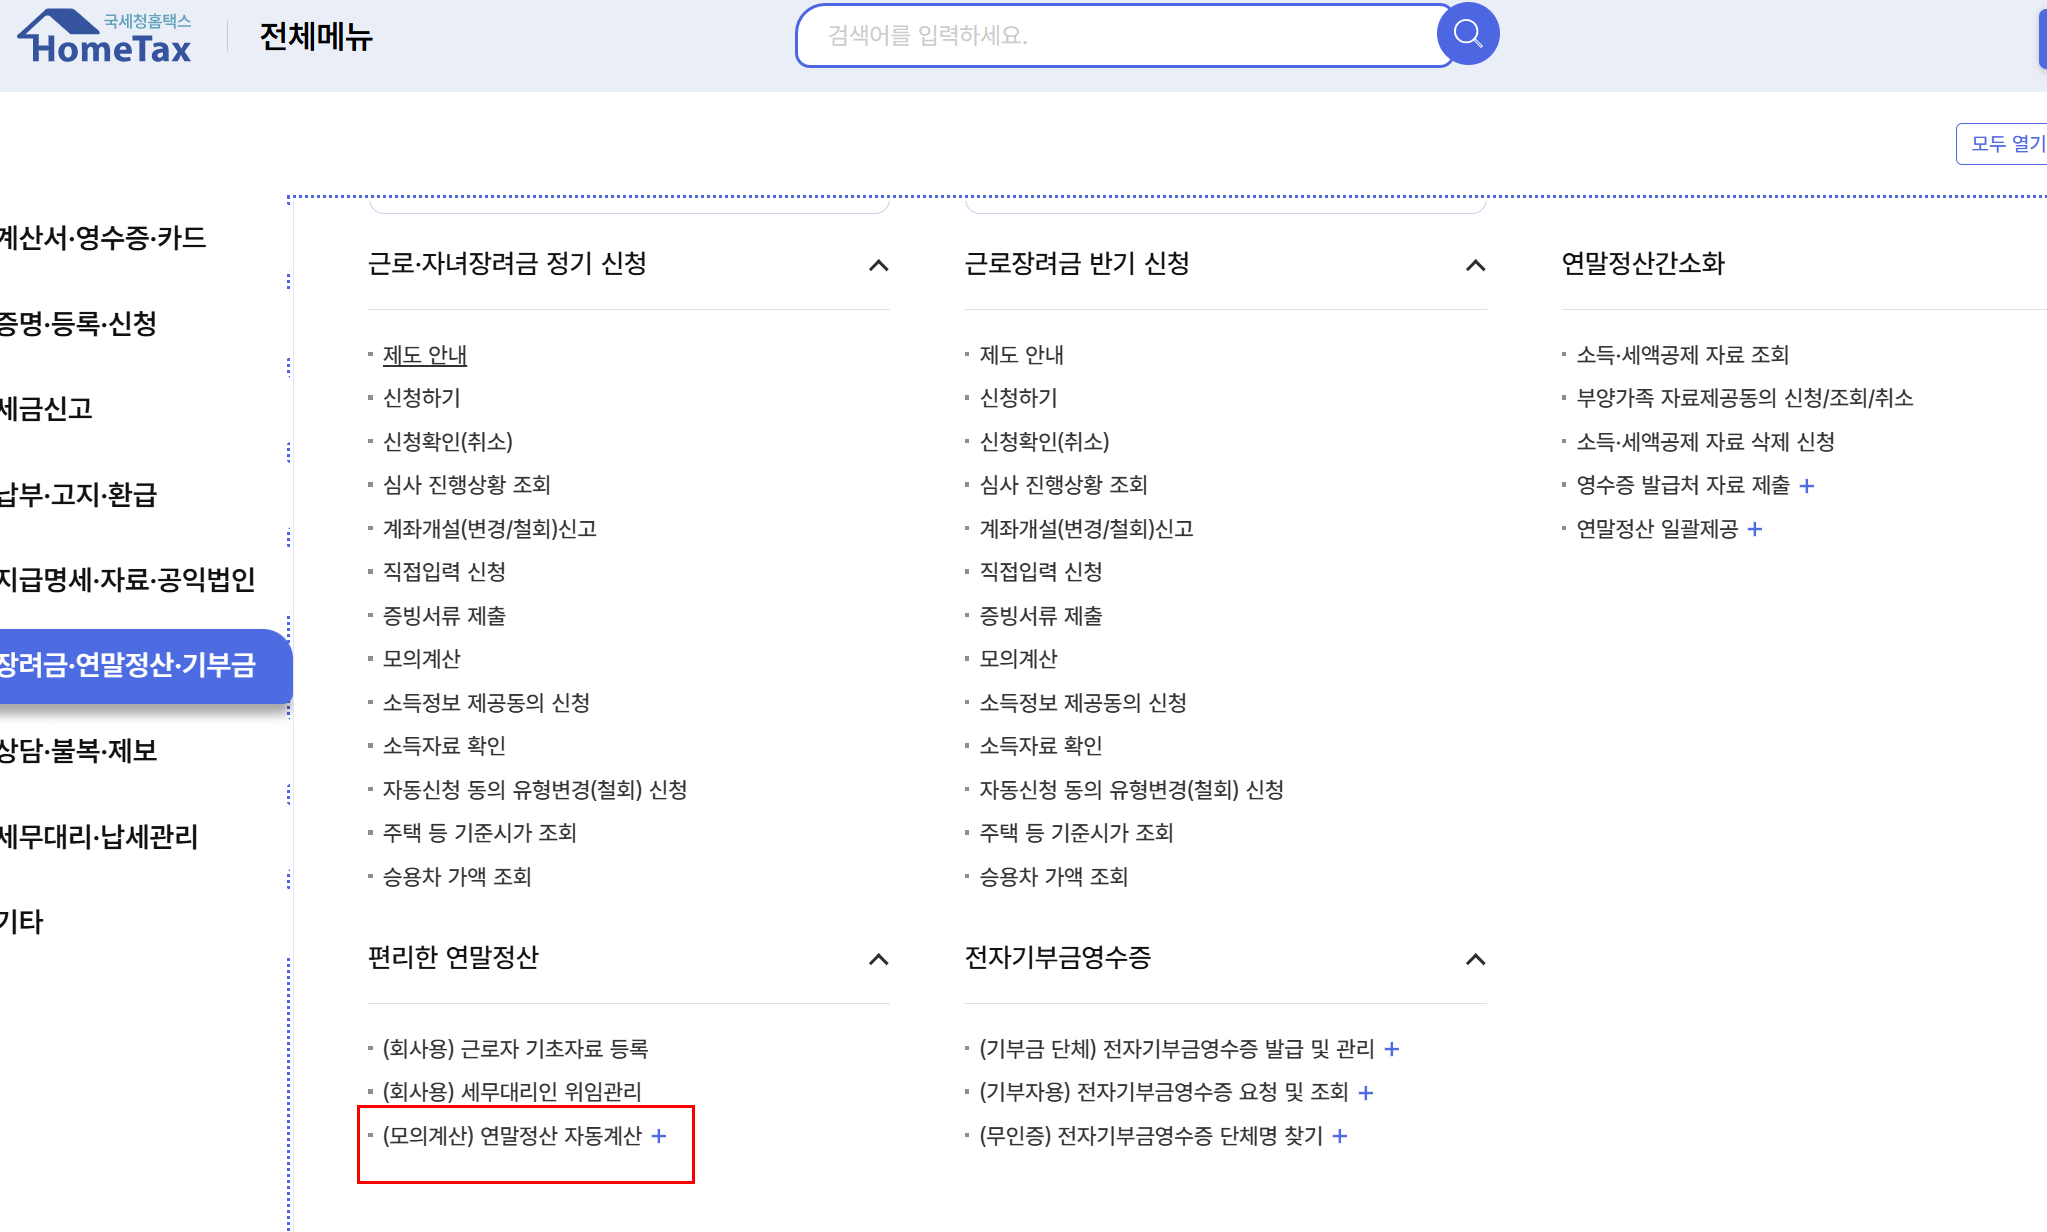
Task: Collapse 편리한 연말정산 section chevron
Action: 878,959
